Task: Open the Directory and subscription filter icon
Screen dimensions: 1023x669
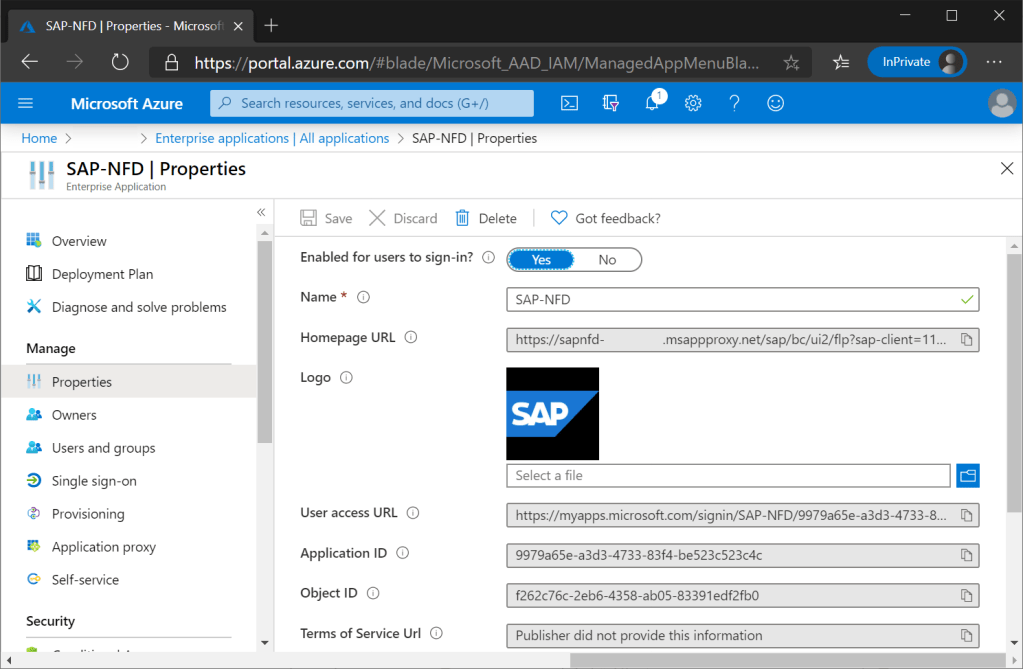Action: tap(611, 103)
